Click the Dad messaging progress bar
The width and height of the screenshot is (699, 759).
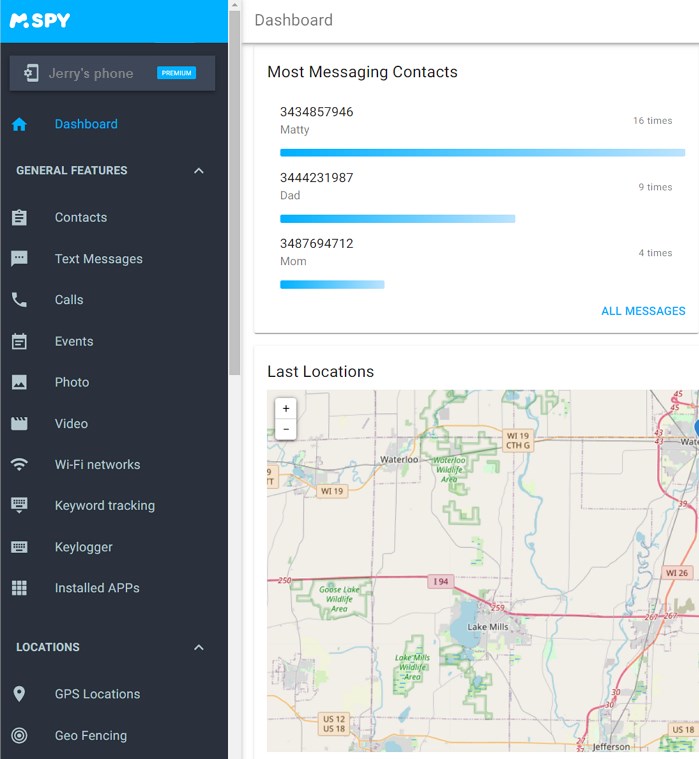click(397, 219)
